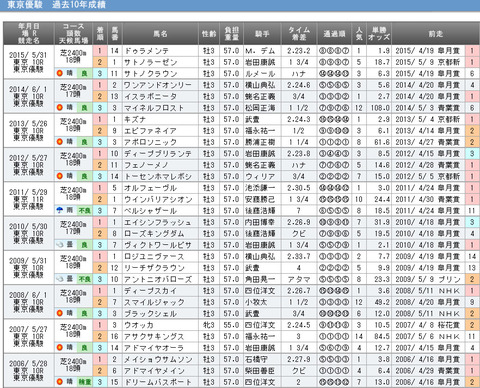Click horse name アドマイヤメイン
The height and width of the screenshot is (388, 480).
pyautogui.click(x=154, y=371)
